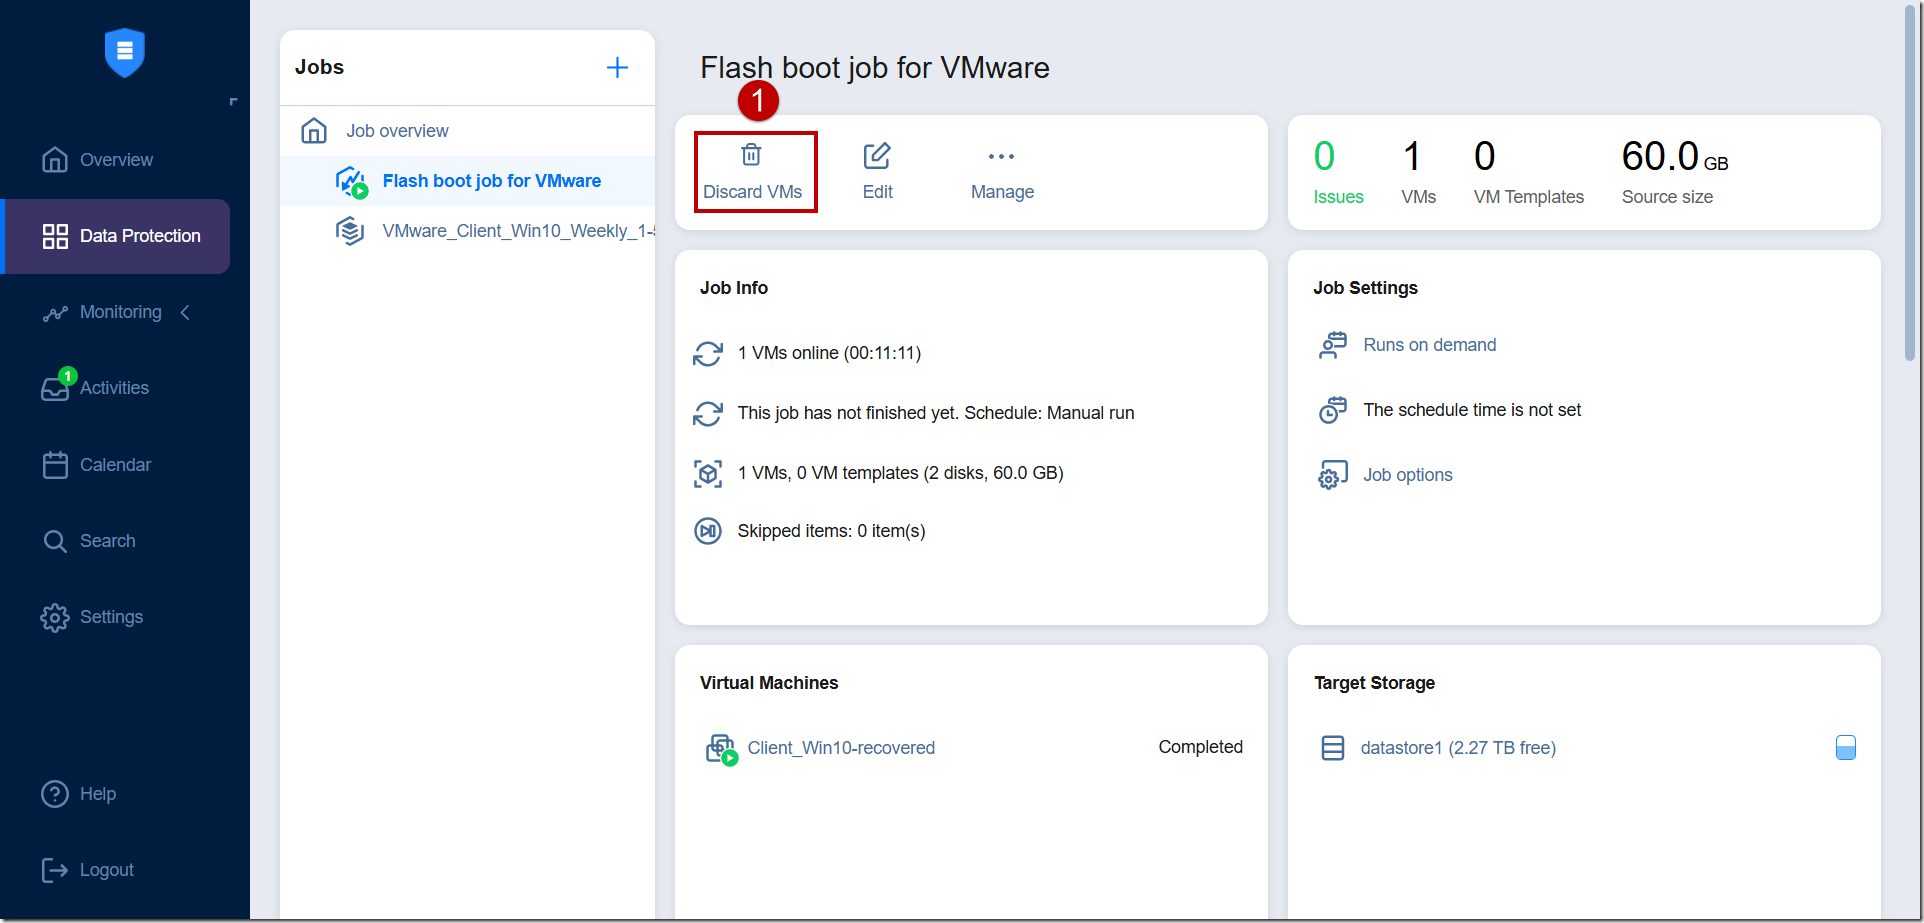
Task: Click VMs online refresh icon
Action: [708, 354]
